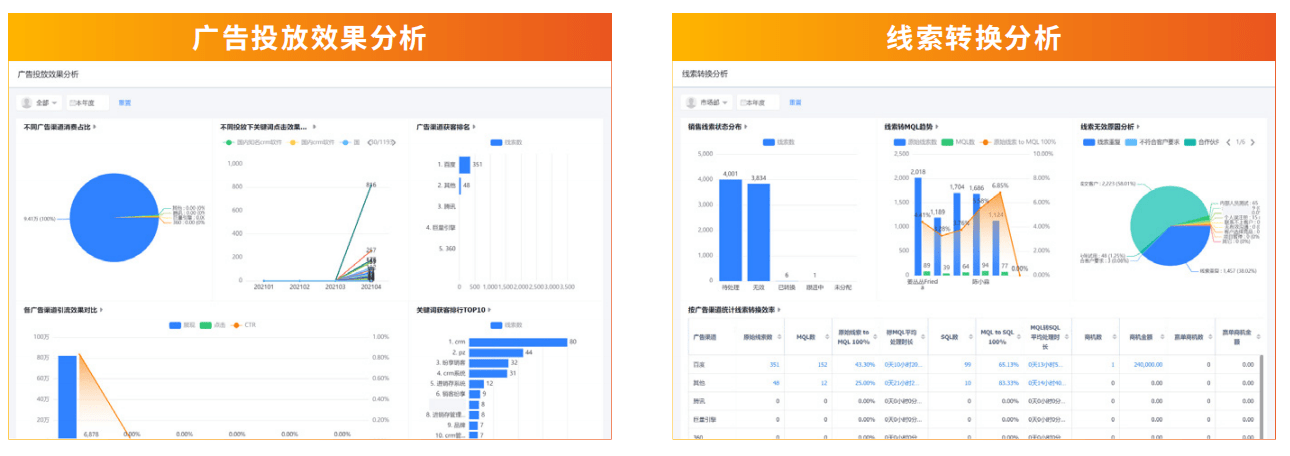Viewport: 1290px width, 456px height.
Task: Expand the 广告渠道获客排名 chart title arrow
Action: (474, 127)
